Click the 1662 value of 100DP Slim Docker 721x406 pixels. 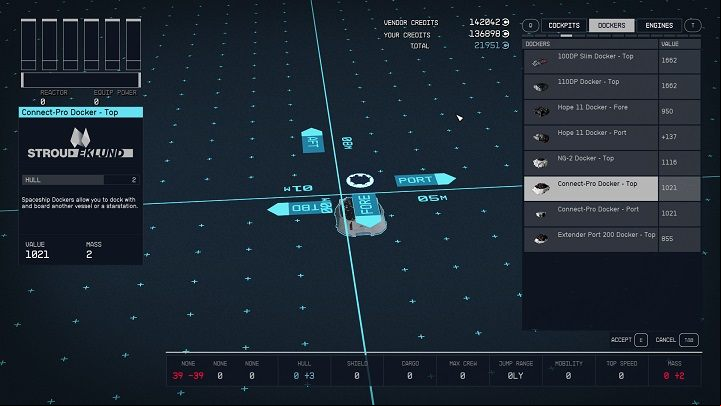click(669, 60)
